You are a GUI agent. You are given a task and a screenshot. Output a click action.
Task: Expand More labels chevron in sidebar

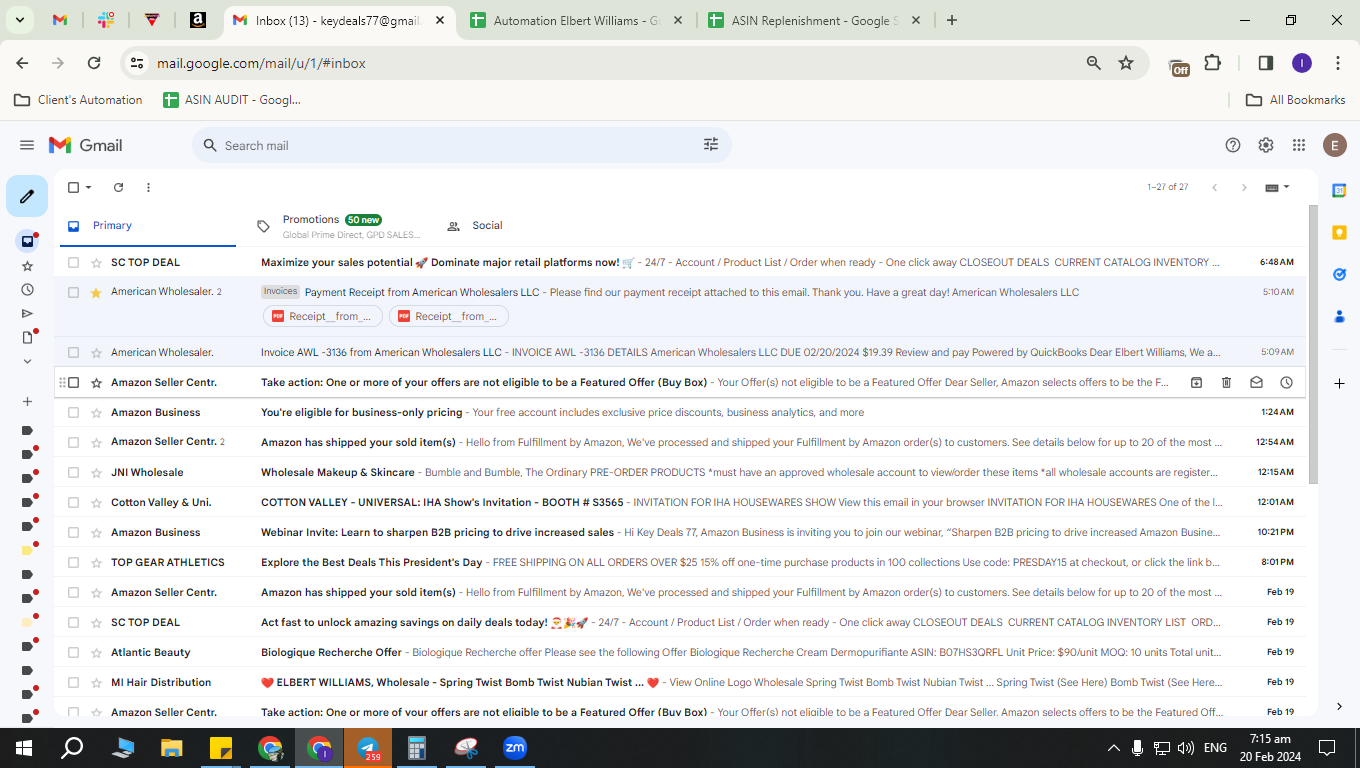tap(27, 362)
